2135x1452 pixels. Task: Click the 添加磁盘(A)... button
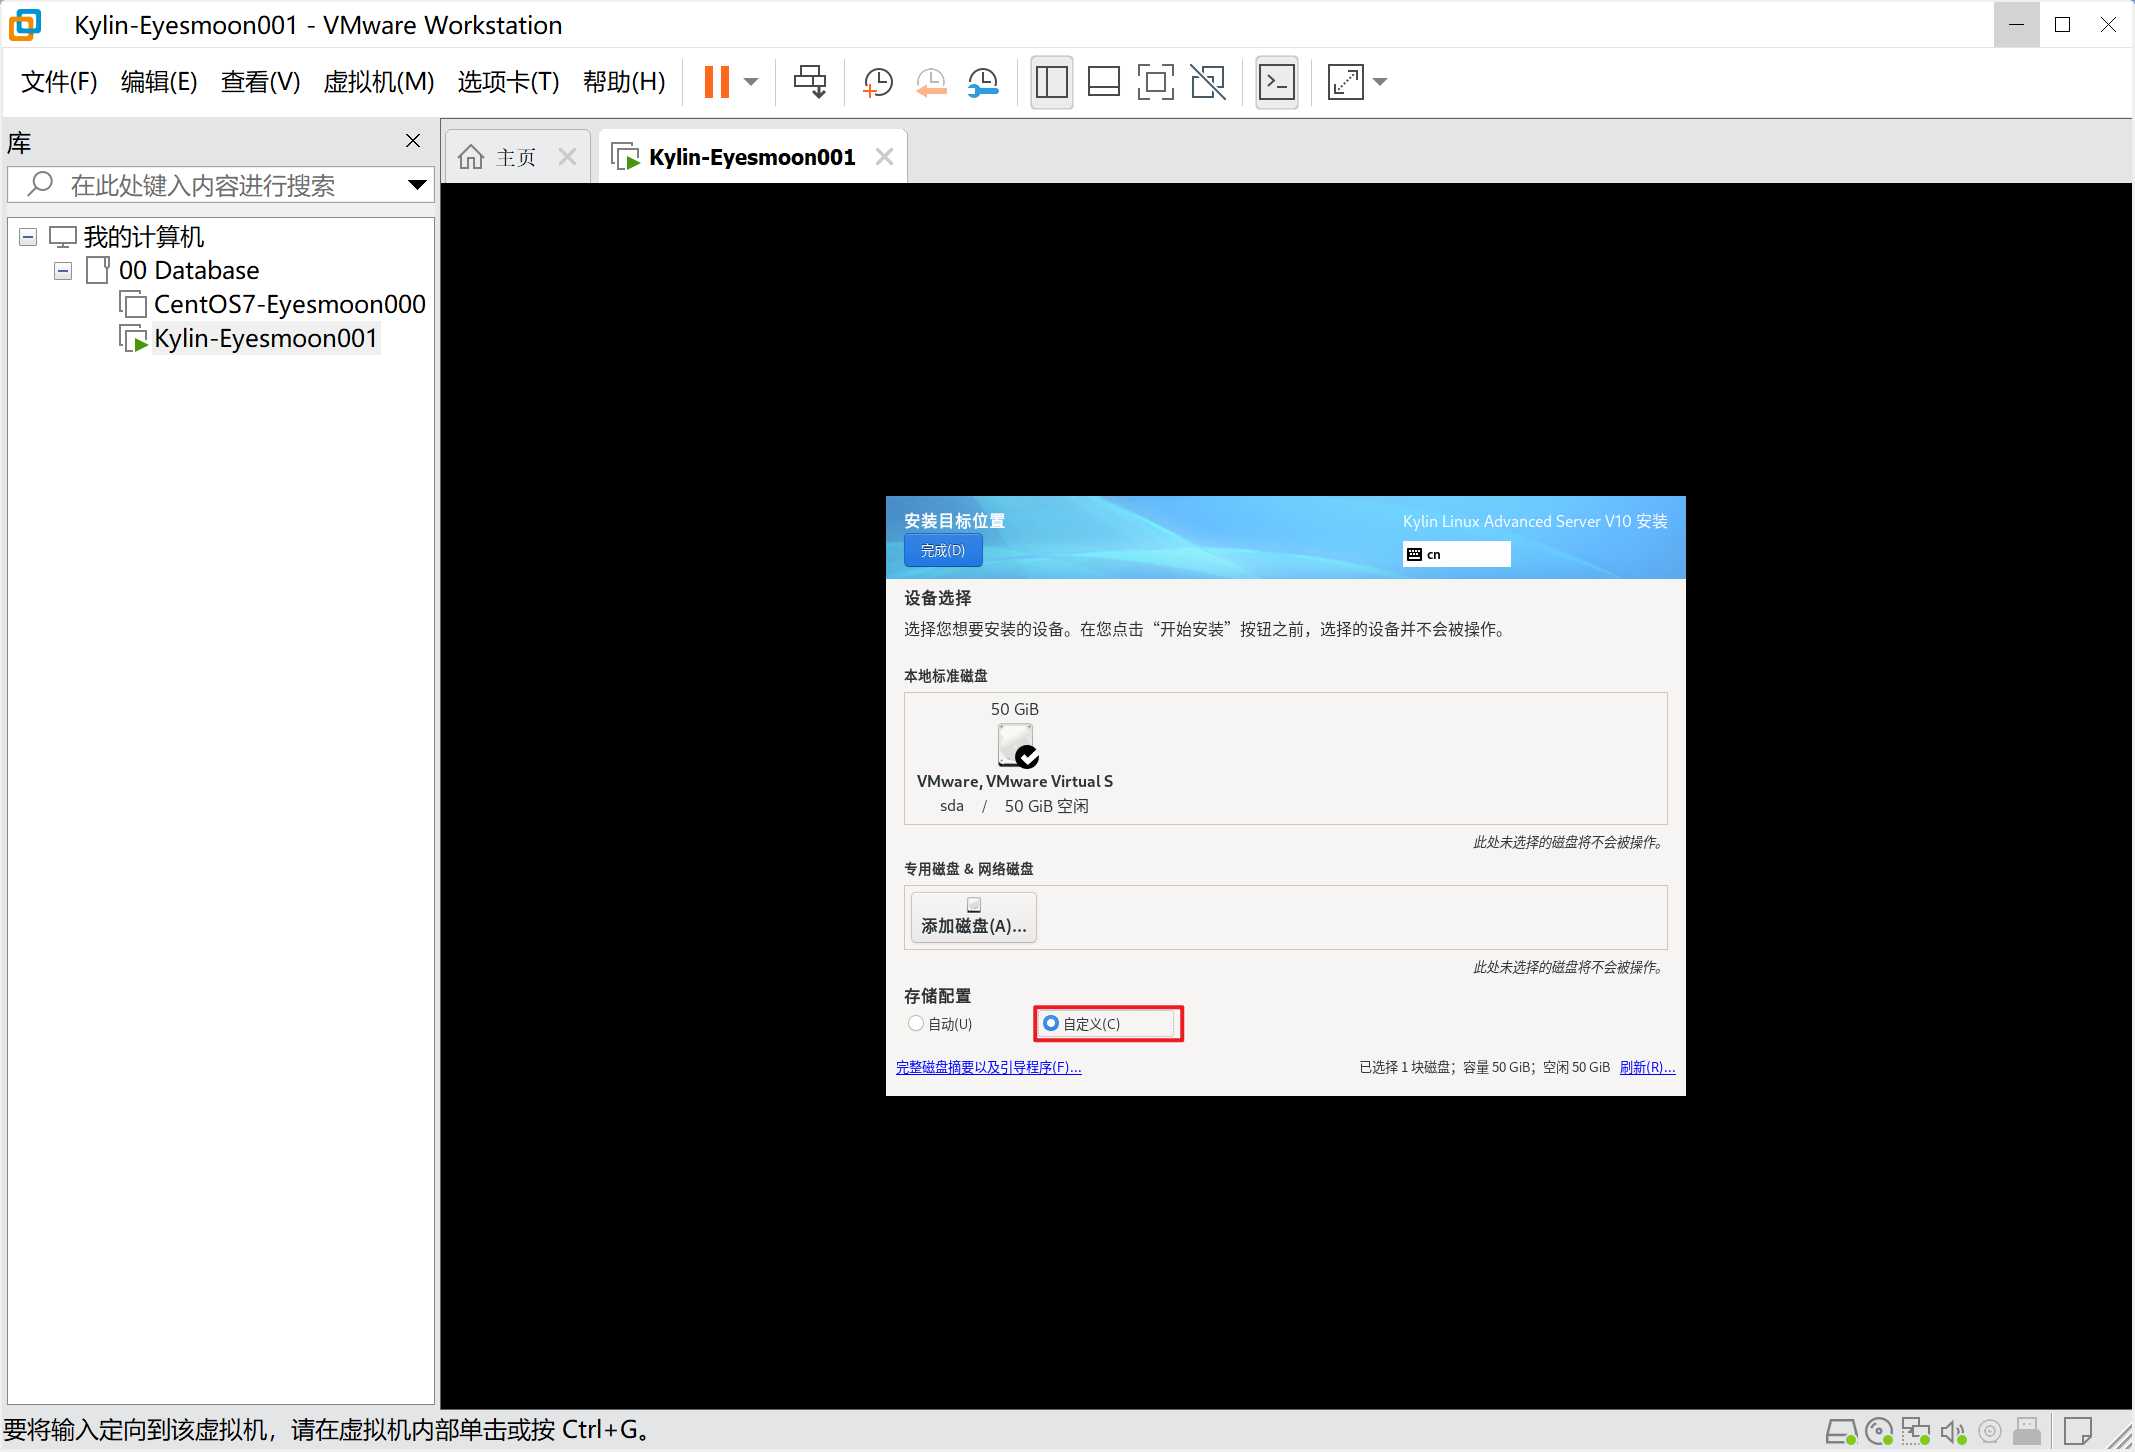click(x=973, y=917)
